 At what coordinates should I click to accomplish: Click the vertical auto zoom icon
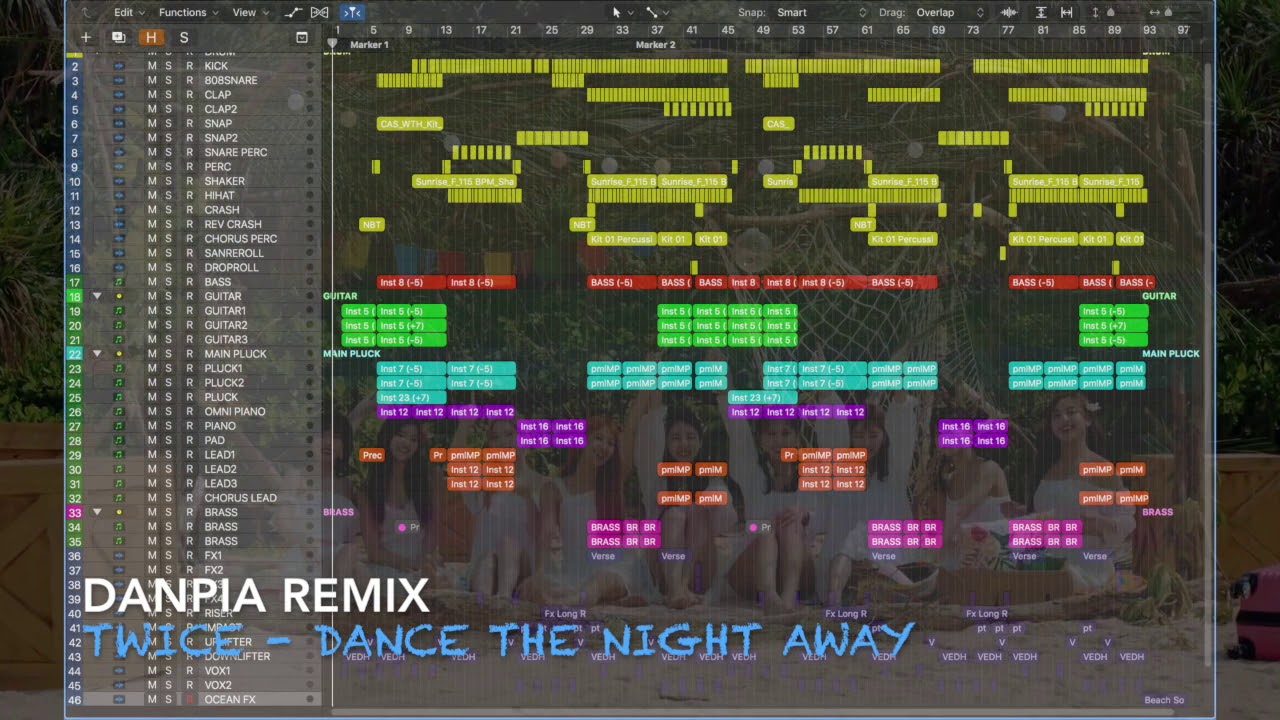tap(1041, 12)
